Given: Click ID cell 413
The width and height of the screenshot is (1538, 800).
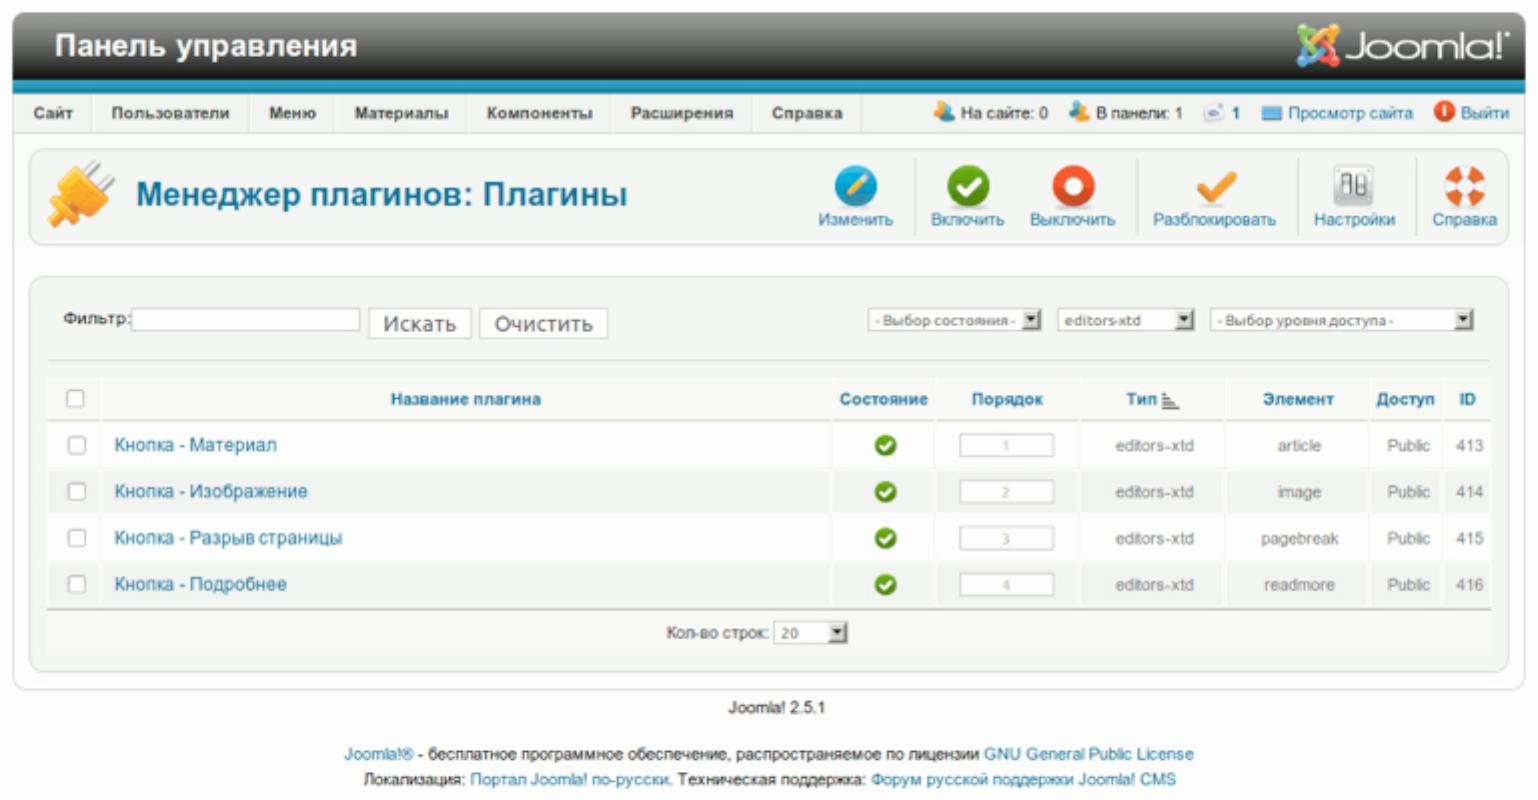Looking at the screenshot, I should click(1469, 445).
